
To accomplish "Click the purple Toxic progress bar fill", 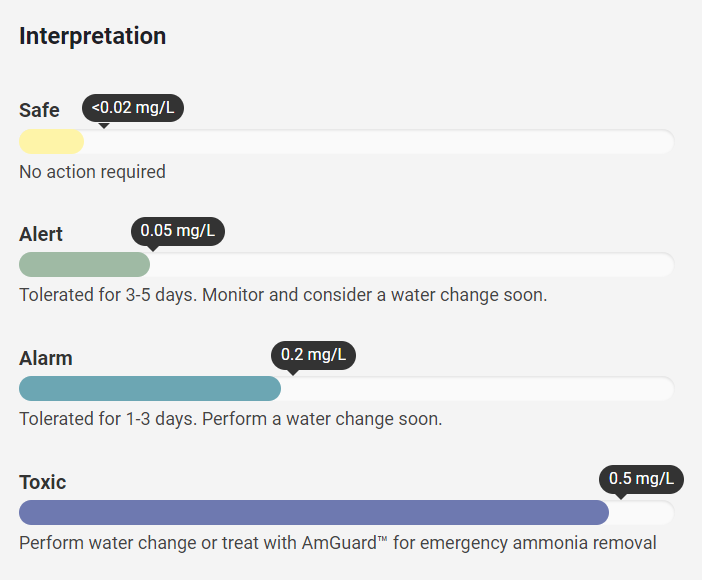I will pyautogui.click(x=313, y=513).
